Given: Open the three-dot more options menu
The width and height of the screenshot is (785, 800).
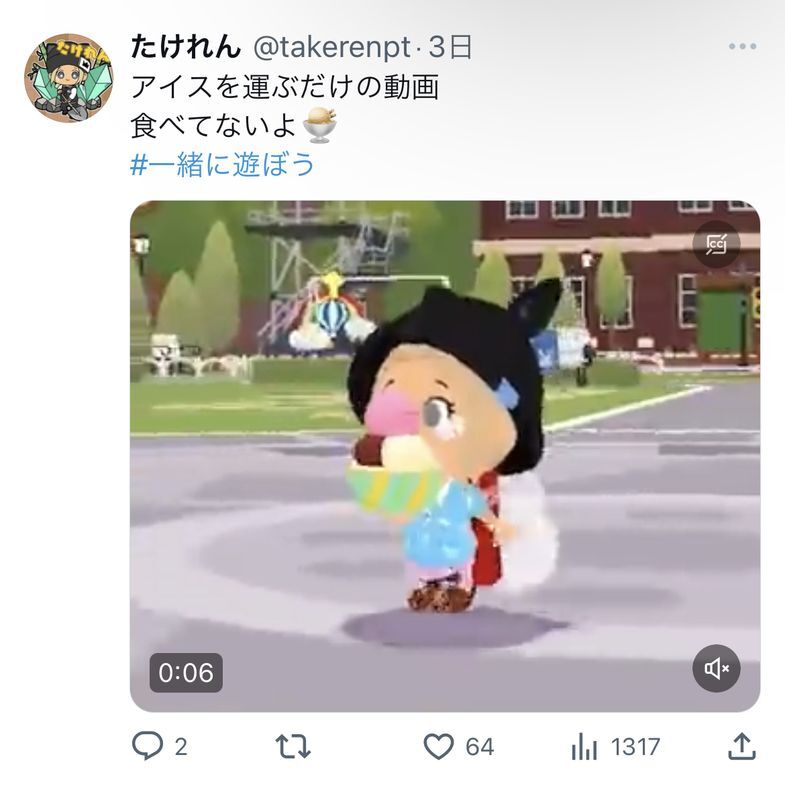Looking at the screenshot, I should tap(742, 46).
